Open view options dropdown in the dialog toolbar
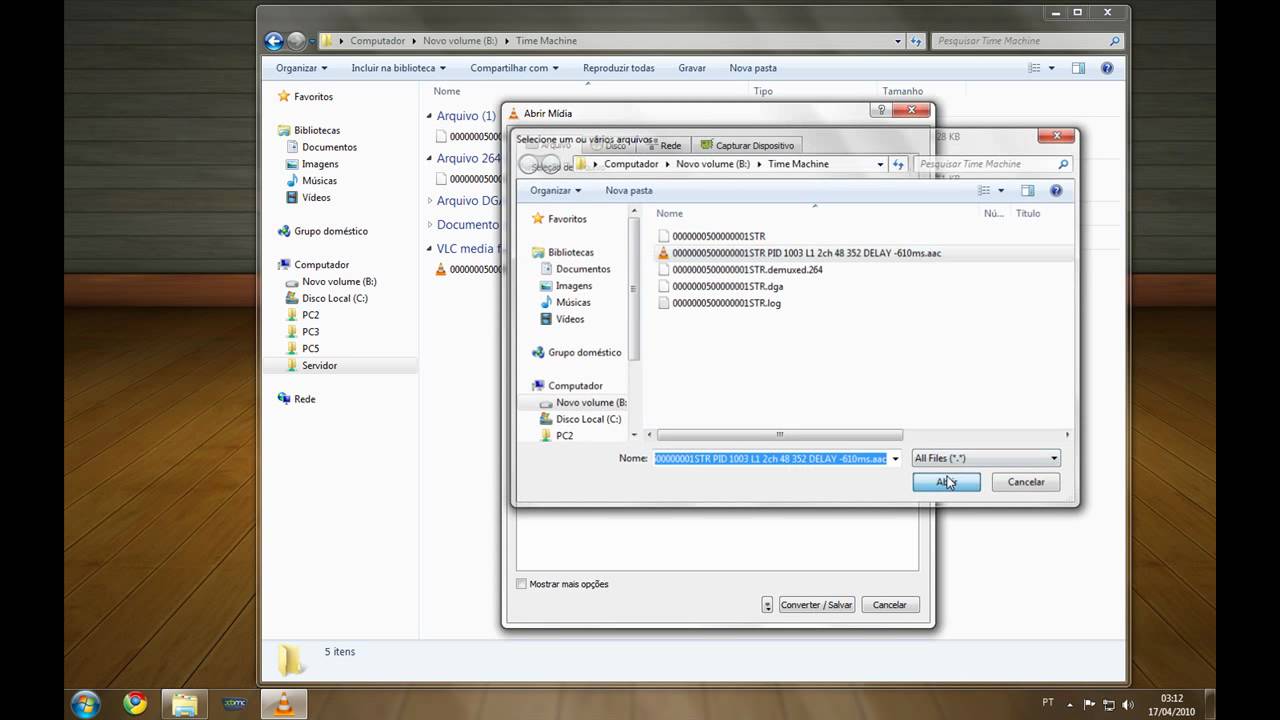Image resolution: width=1280 pixels, height=720 pixels. tap(1001, 190)
